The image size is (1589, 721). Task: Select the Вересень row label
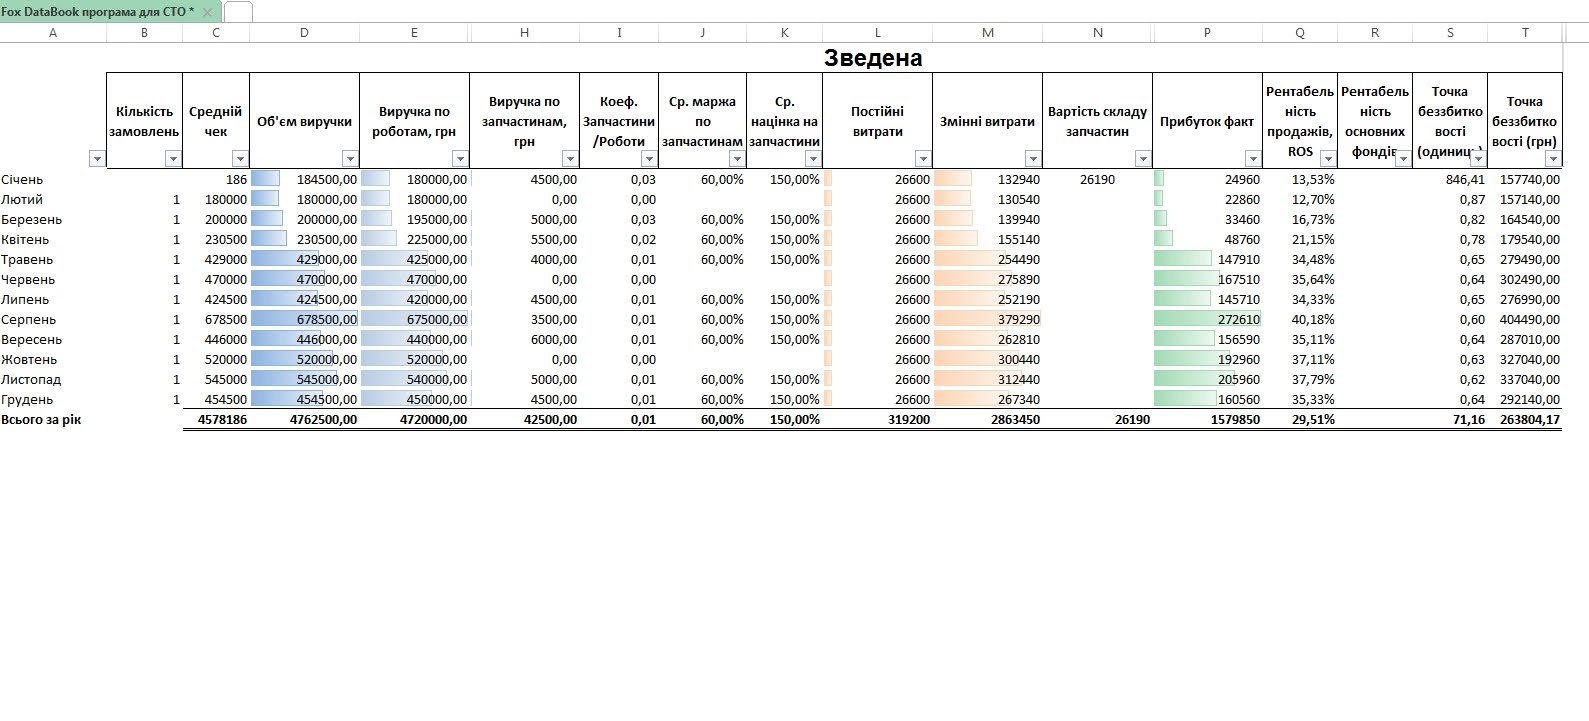pyautogui.click(x=31, y=340)
